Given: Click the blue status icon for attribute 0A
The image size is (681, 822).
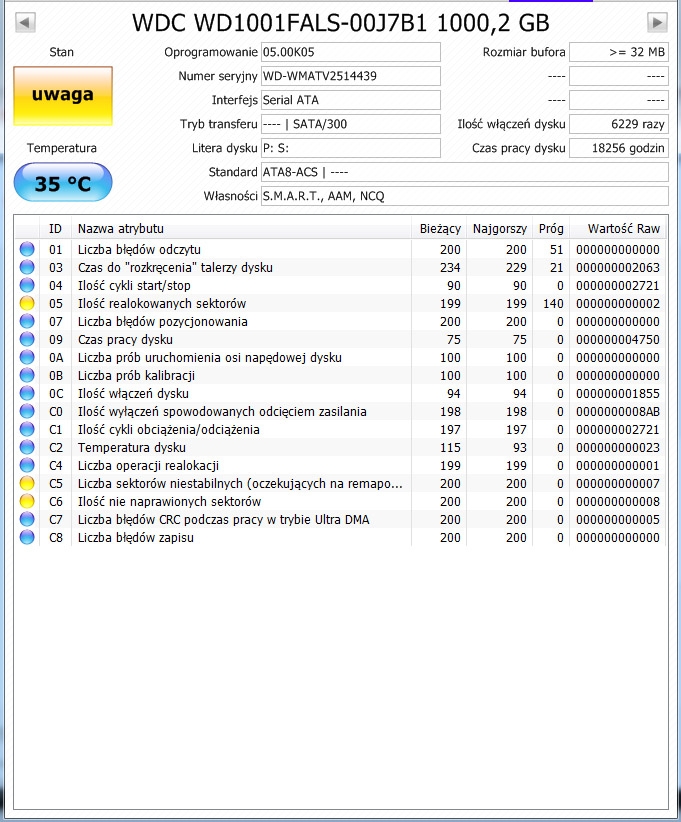Looking at the screenshot, I should (27, 357).
